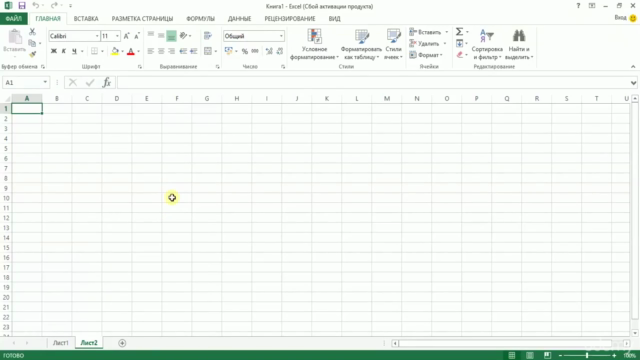The image size is (640, 360).
Task: Copy selection using Copy icon
Action: coord(32,43)
